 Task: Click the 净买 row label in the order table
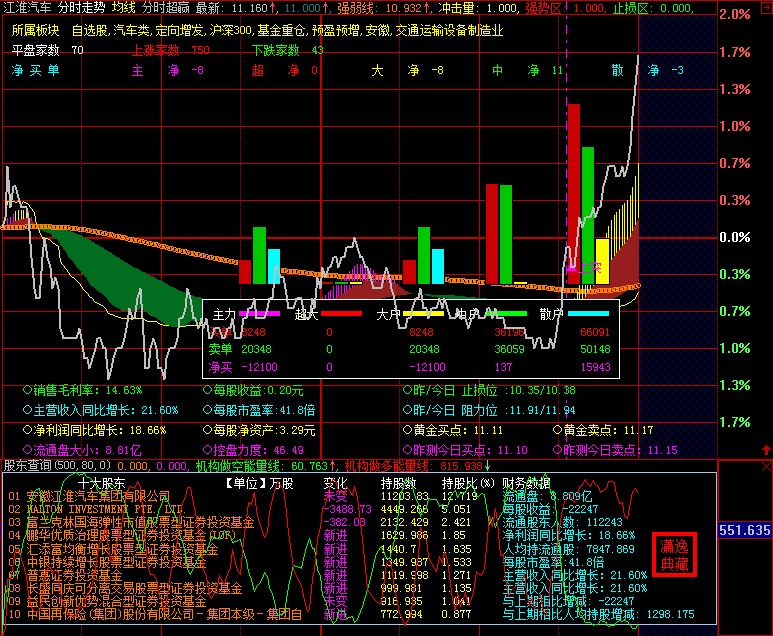220,367
